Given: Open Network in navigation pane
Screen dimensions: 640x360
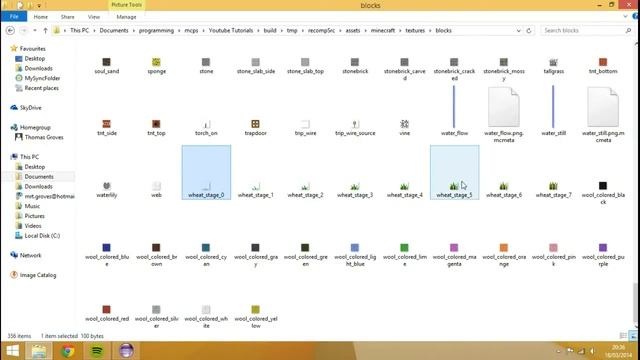Looking at the screenshot, I should click(x=30, y=255).
